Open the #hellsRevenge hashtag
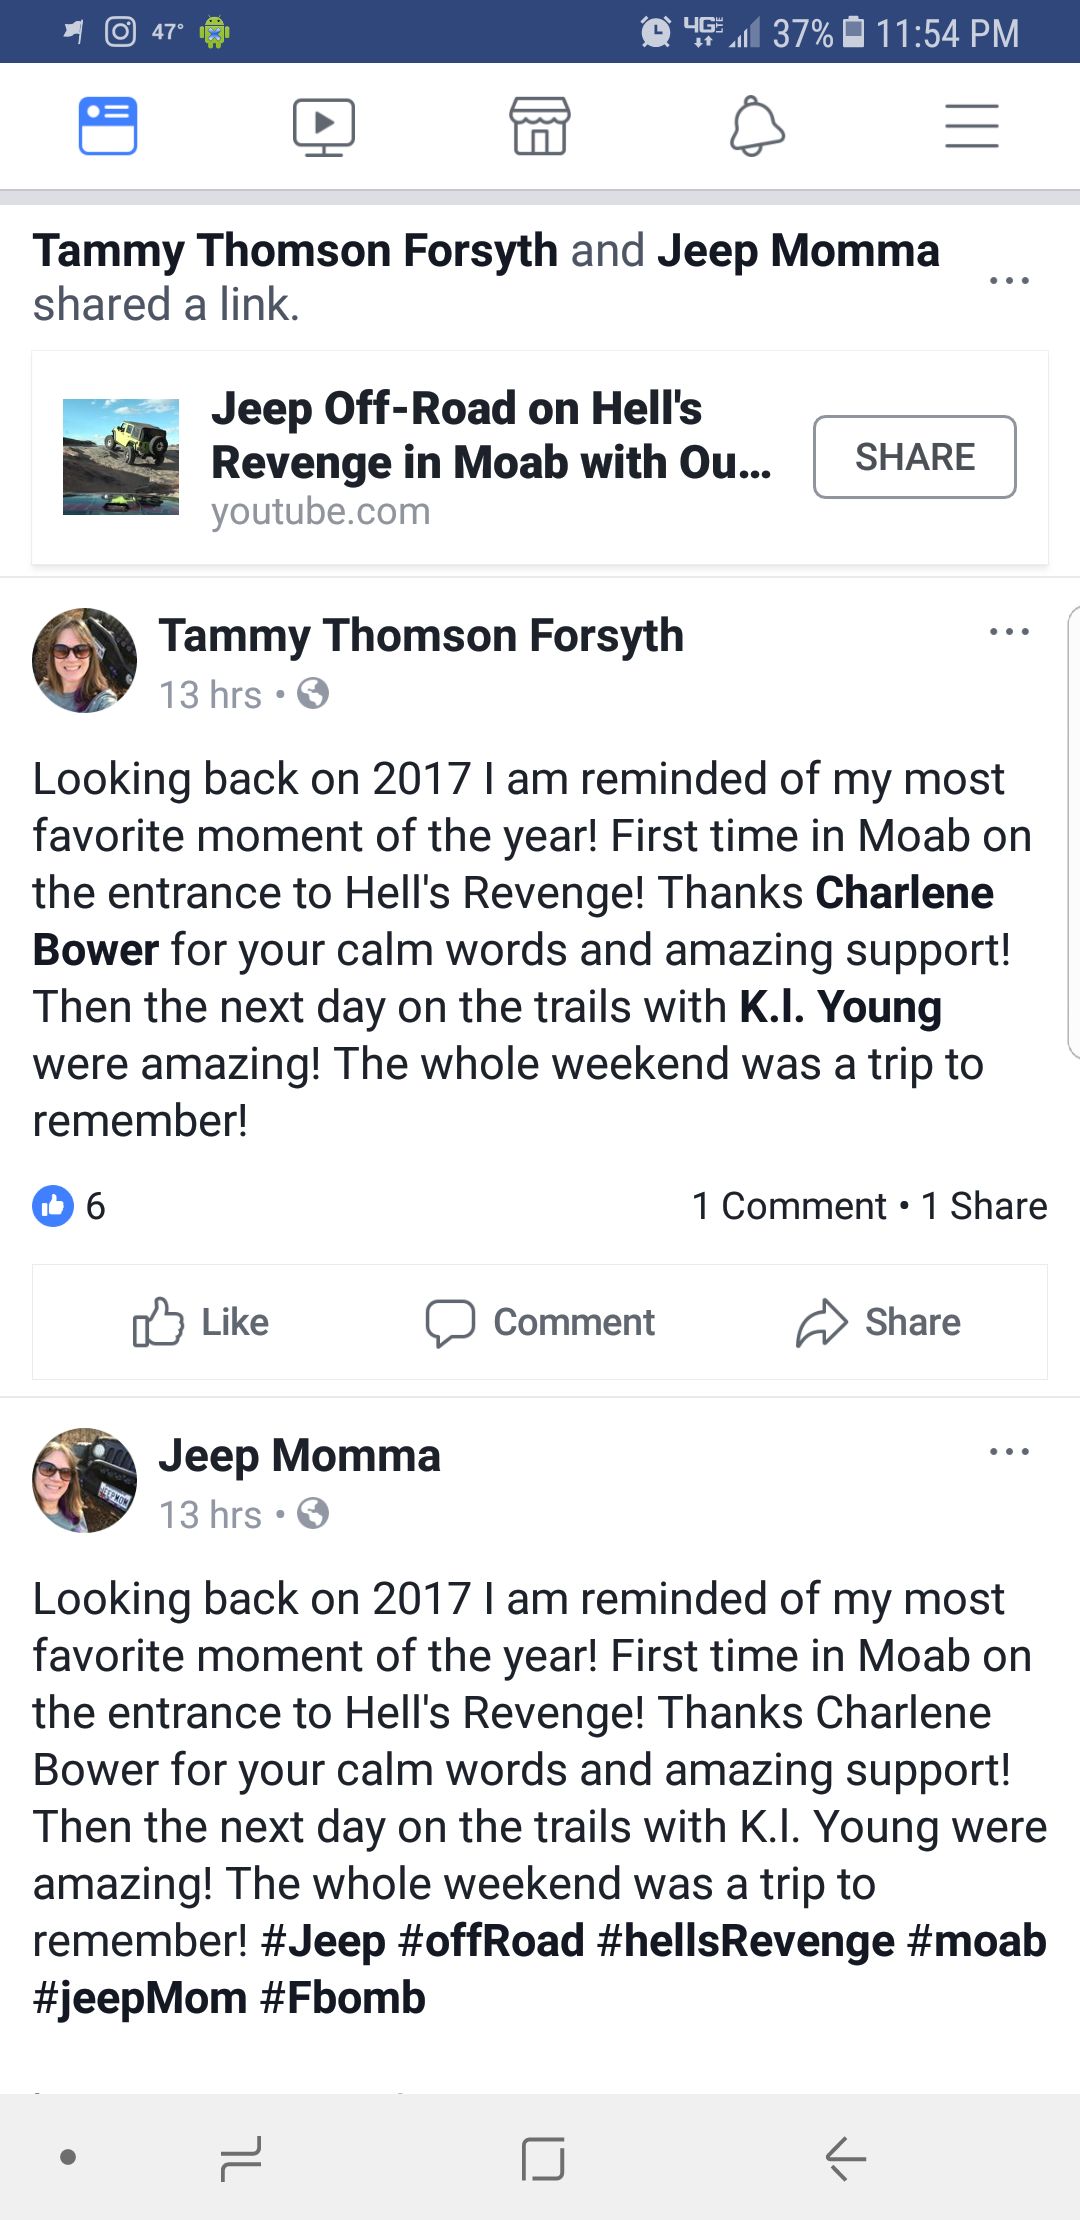The image size is (1080, 2220). (x=745, y=1941)
